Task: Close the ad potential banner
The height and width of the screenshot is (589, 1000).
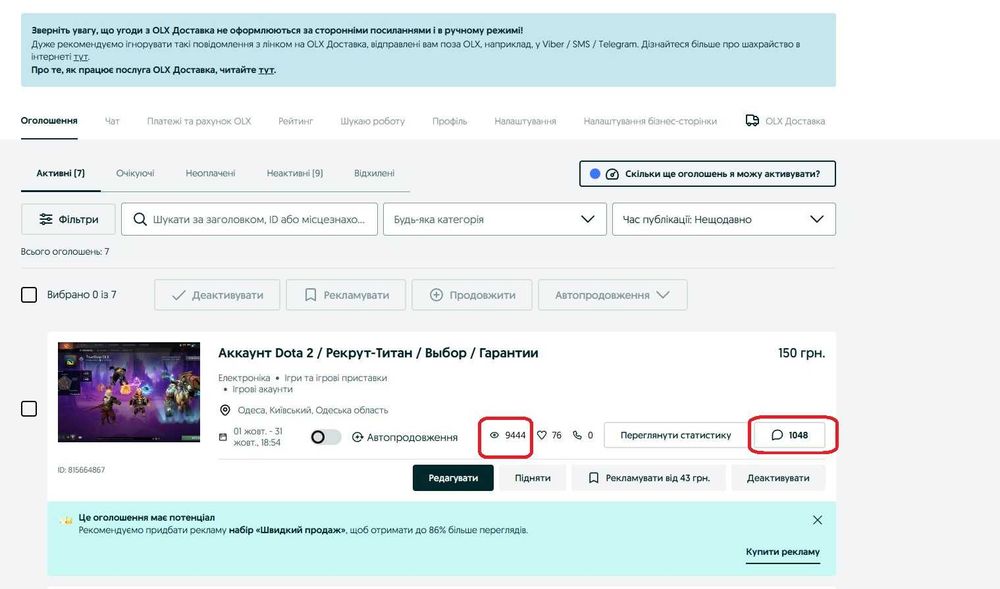Action: 817,520
